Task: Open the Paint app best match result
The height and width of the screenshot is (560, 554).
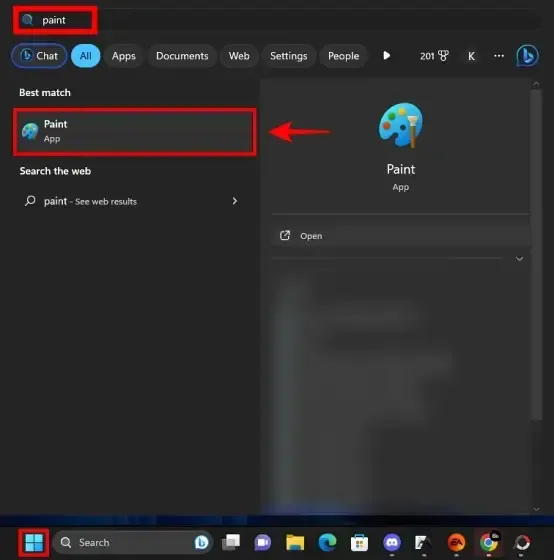Action: coord(135,132)
